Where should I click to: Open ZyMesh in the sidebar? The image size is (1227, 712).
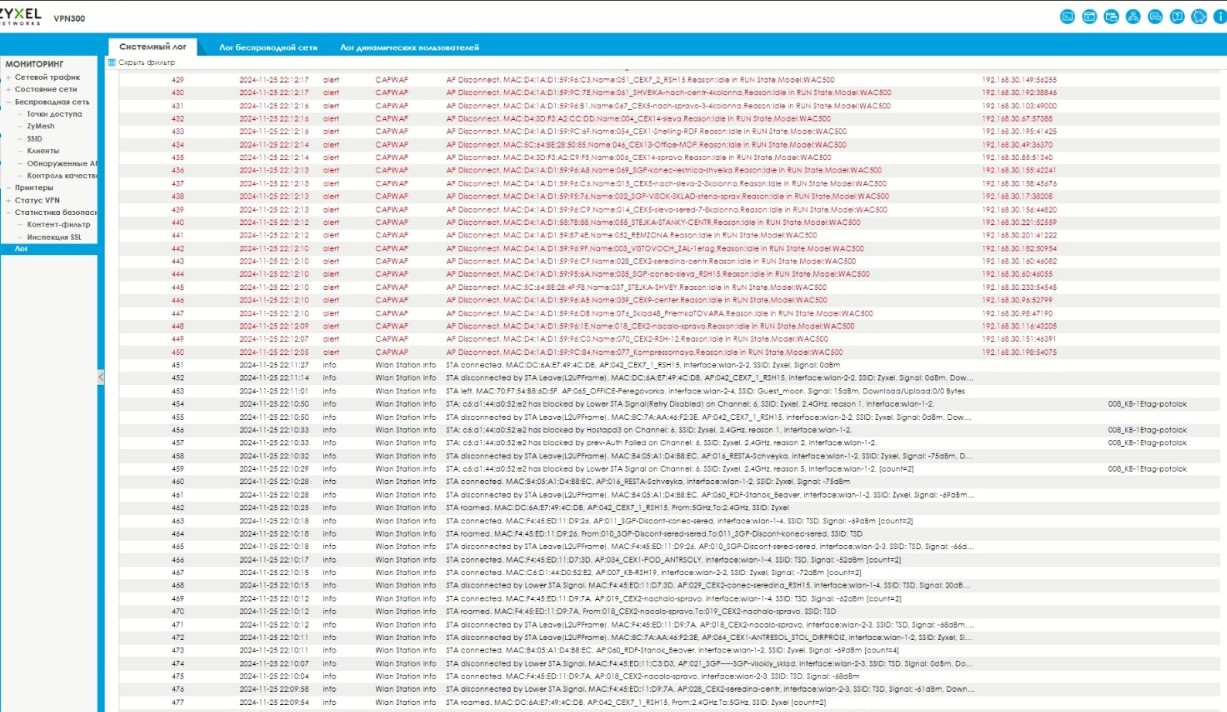[x=41, y=126]
